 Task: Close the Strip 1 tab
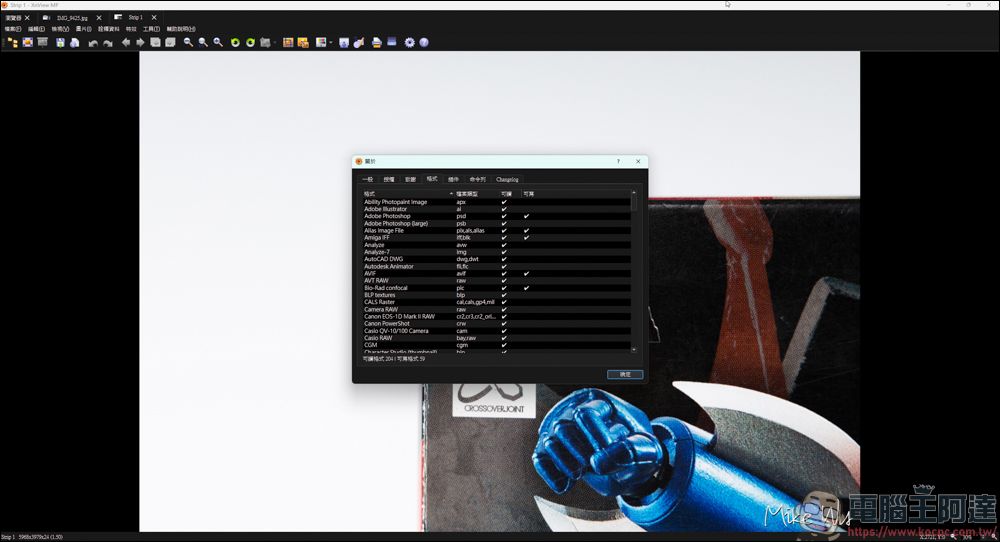pos(154,18)
